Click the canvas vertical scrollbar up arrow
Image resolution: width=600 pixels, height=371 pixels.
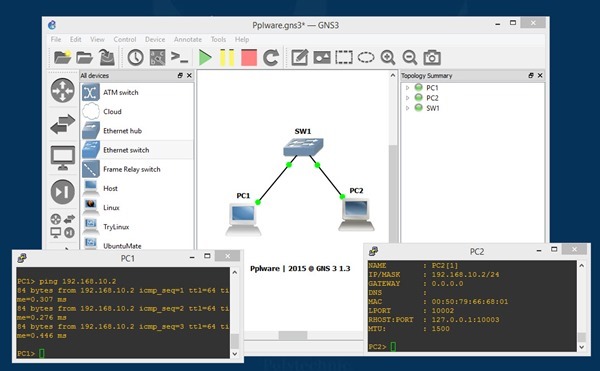(393, 76)
